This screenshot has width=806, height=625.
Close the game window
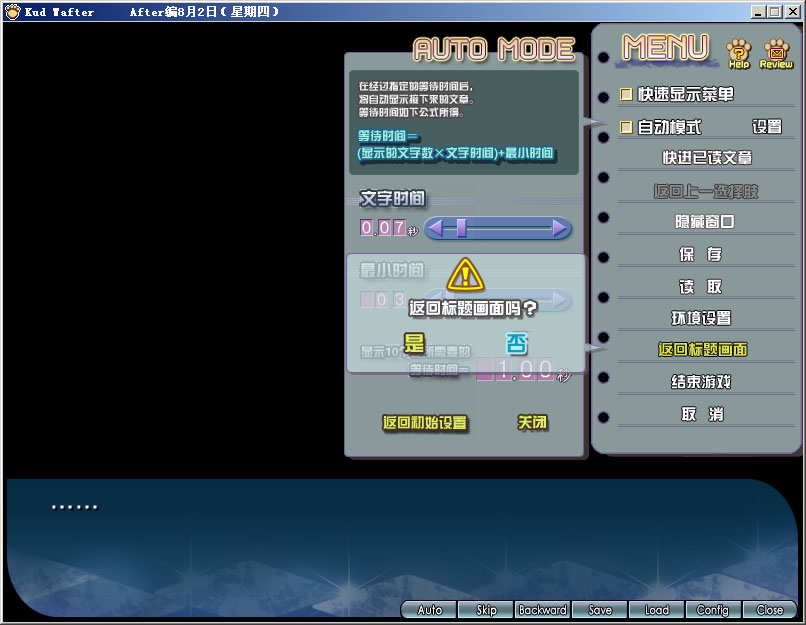(x=792, y=12)
